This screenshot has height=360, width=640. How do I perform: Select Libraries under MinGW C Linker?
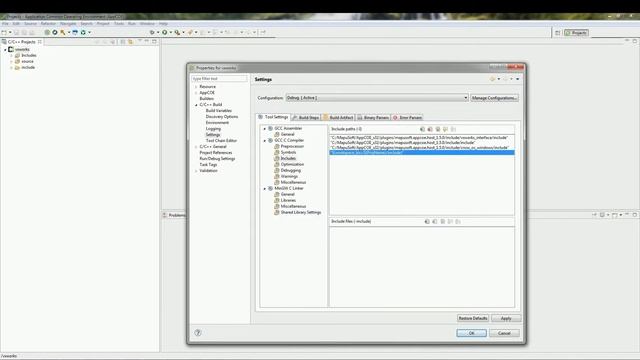(288, 200)
